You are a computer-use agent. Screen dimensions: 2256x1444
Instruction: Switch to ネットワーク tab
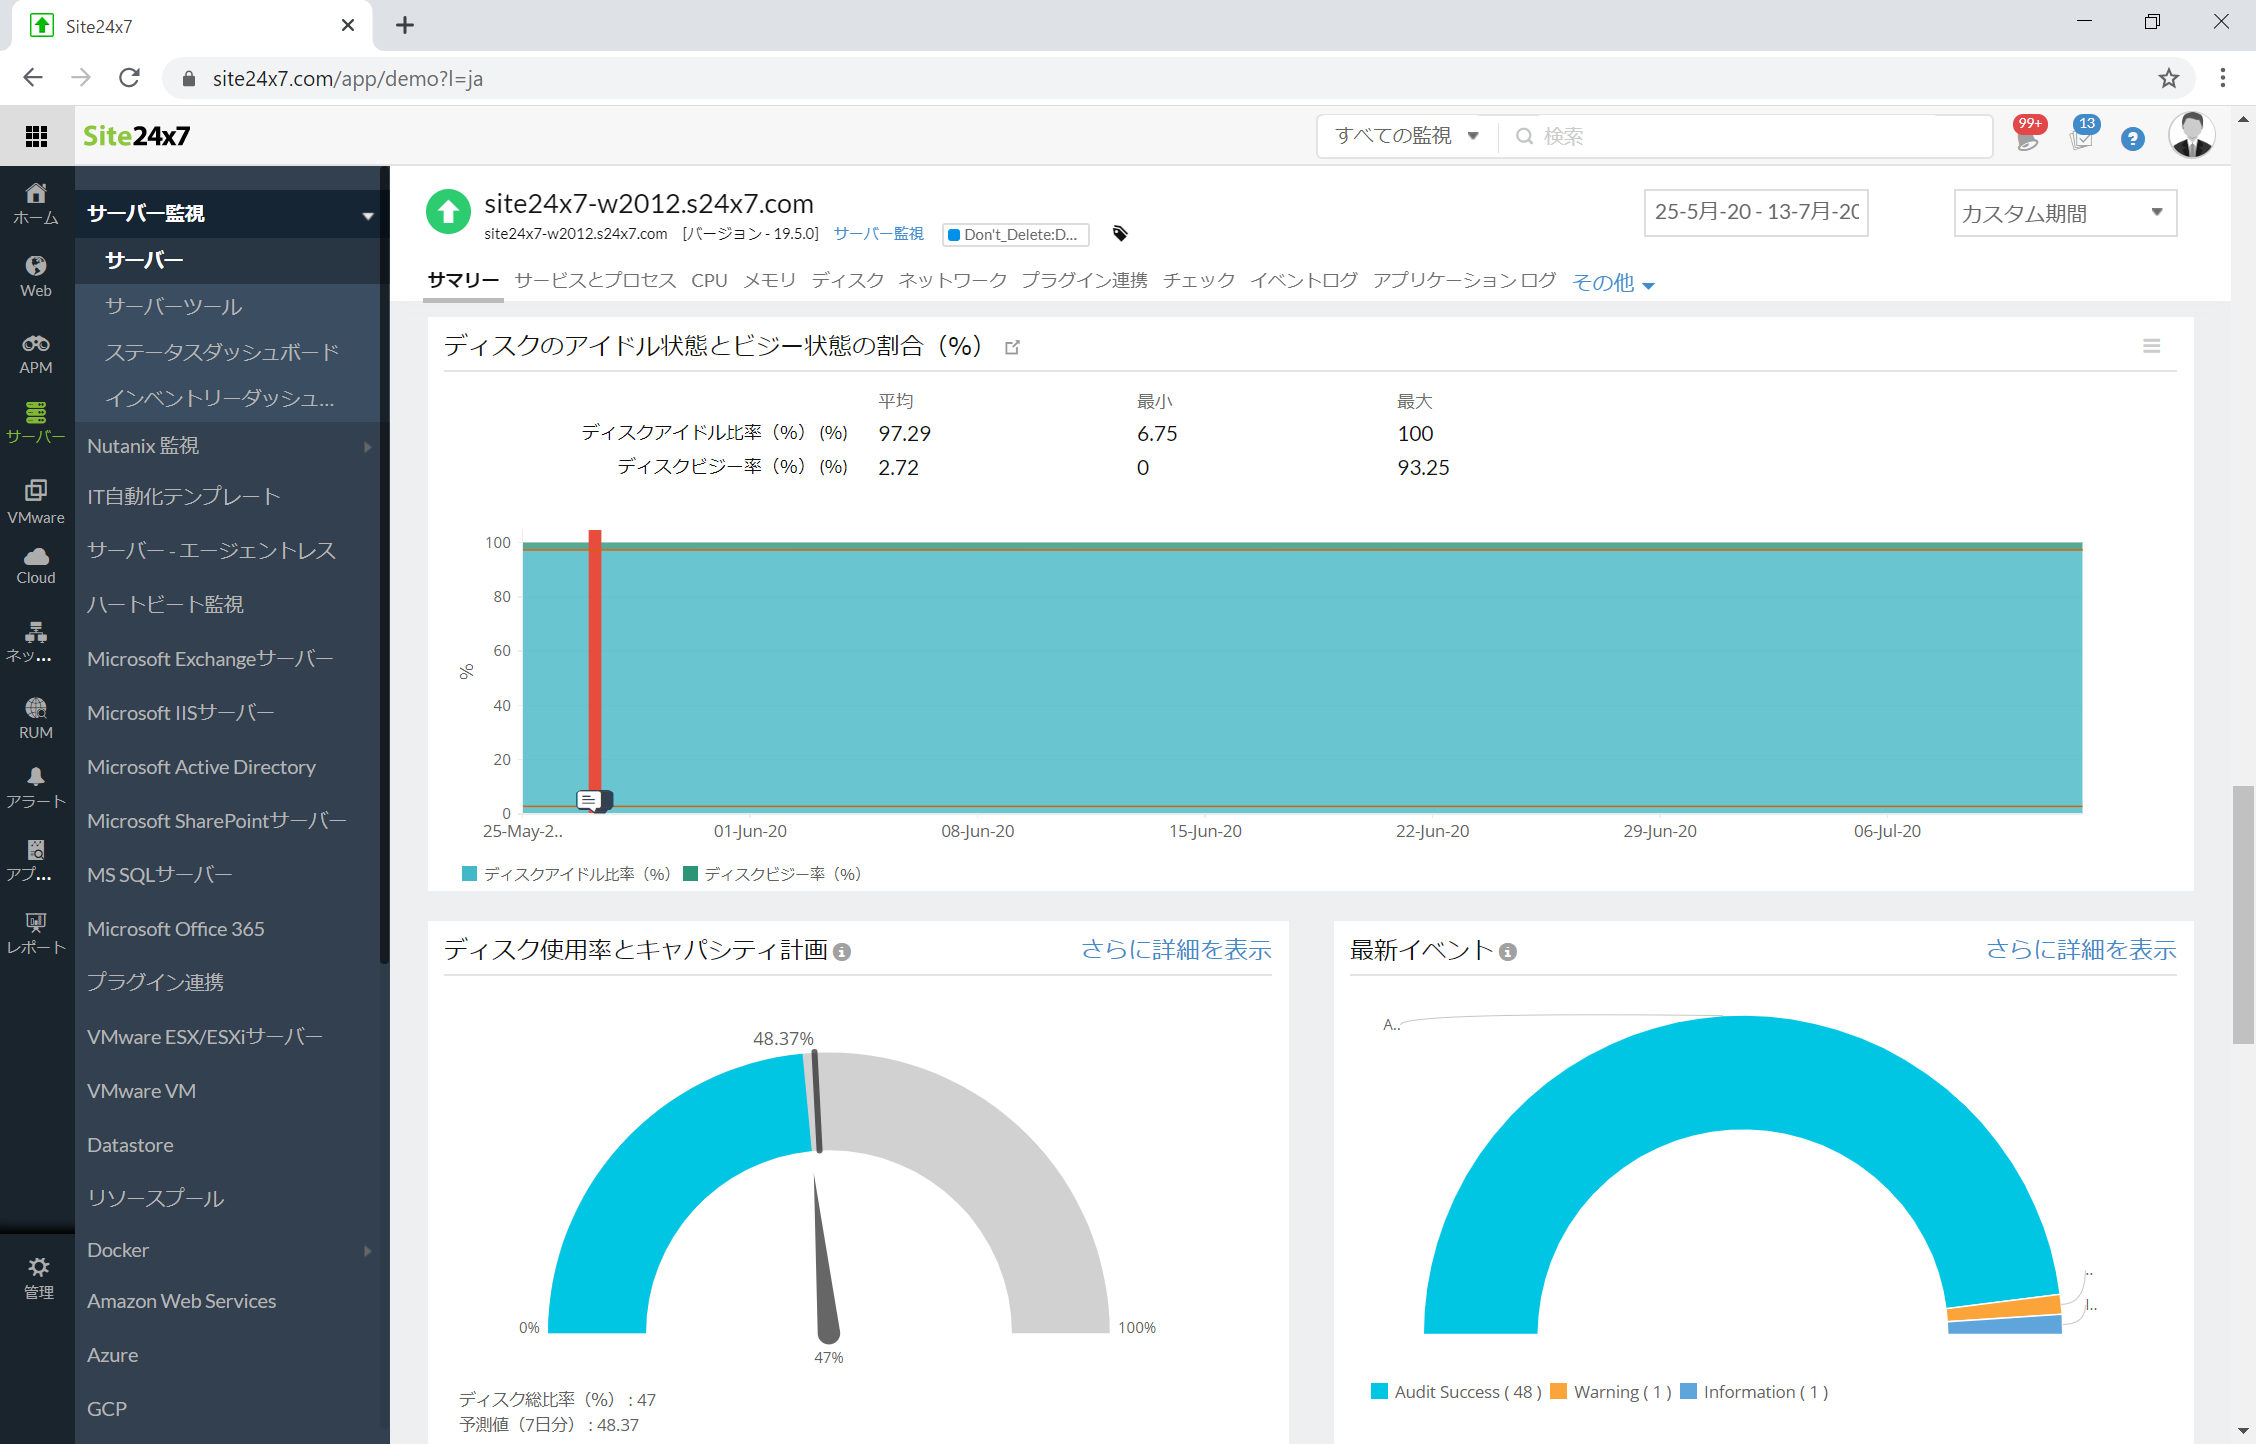[952, 281]
